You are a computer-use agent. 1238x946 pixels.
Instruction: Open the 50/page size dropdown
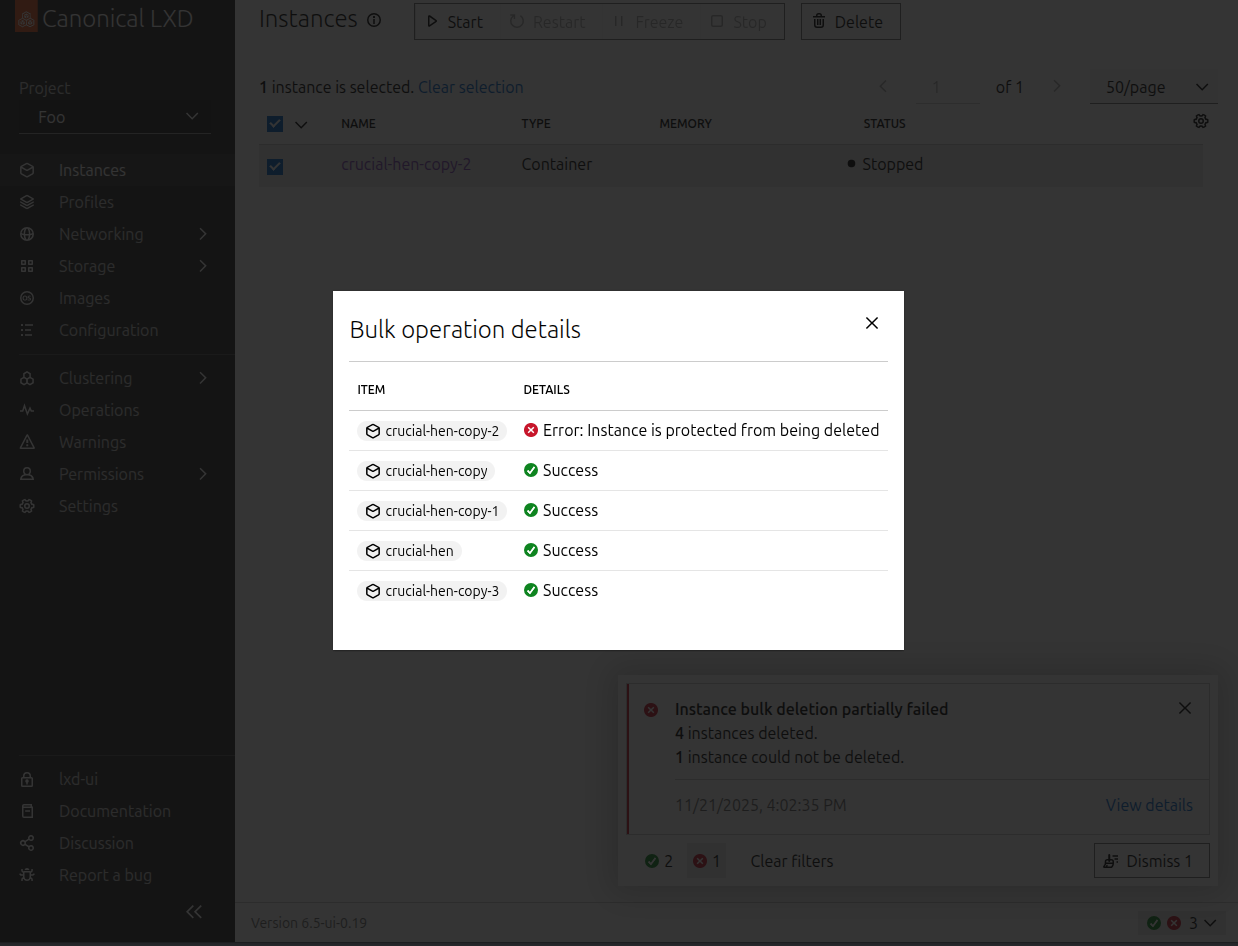(x=1154, y=88)
